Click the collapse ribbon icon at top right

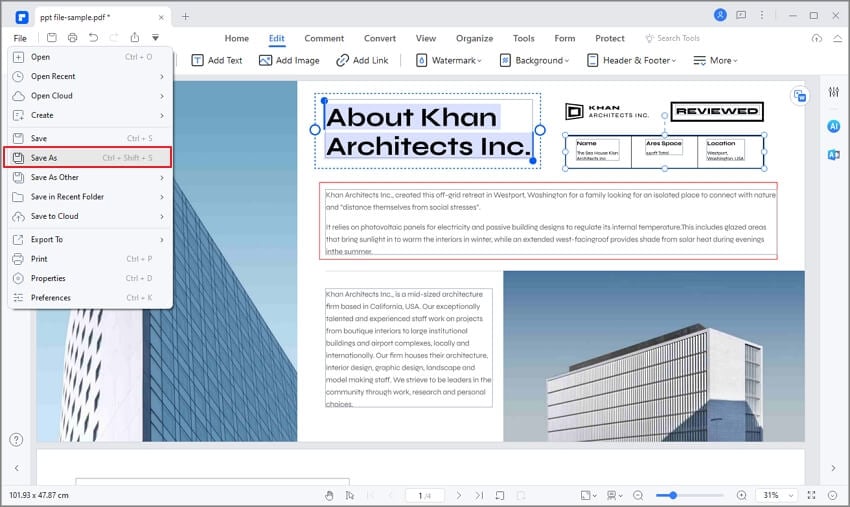pyautogui.click(x=838, y=38)
